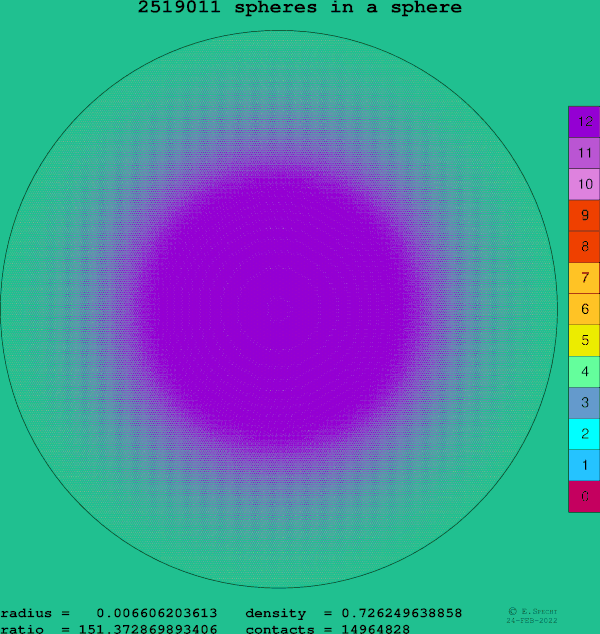Click the 'density' label

[x=276, y=614]
